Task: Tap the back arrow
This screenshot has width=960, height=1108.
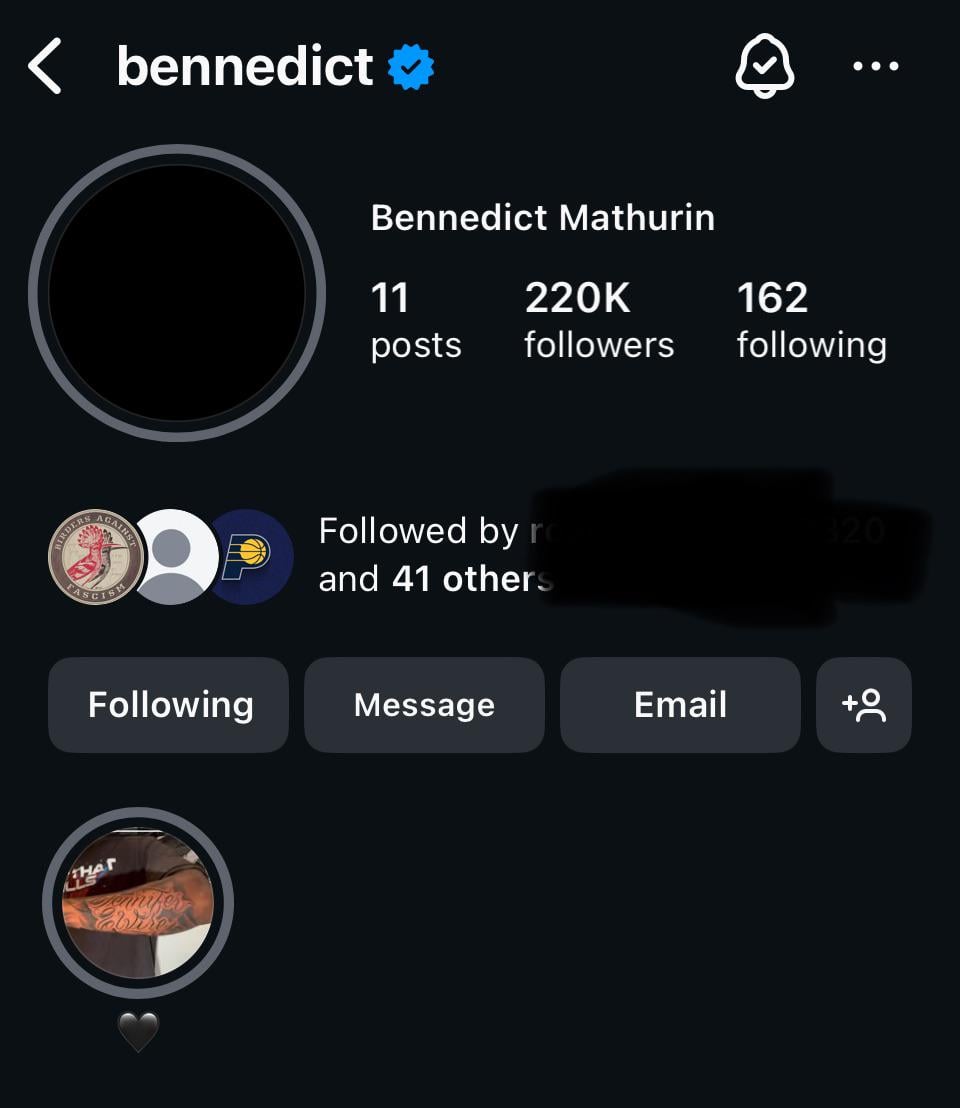Action: point(45,66)
